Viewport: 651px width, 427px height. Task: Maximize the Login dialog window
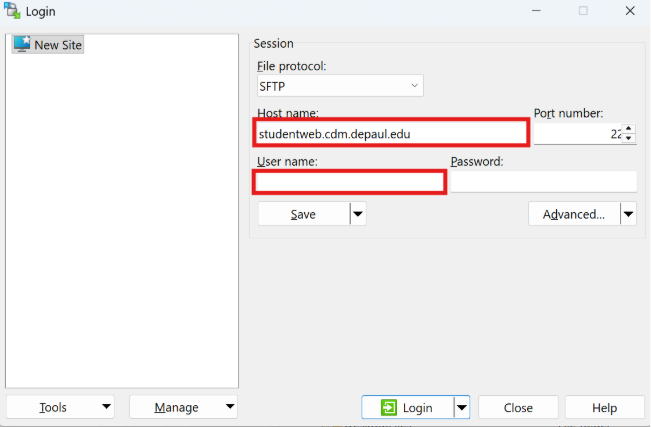coord(583,11)
